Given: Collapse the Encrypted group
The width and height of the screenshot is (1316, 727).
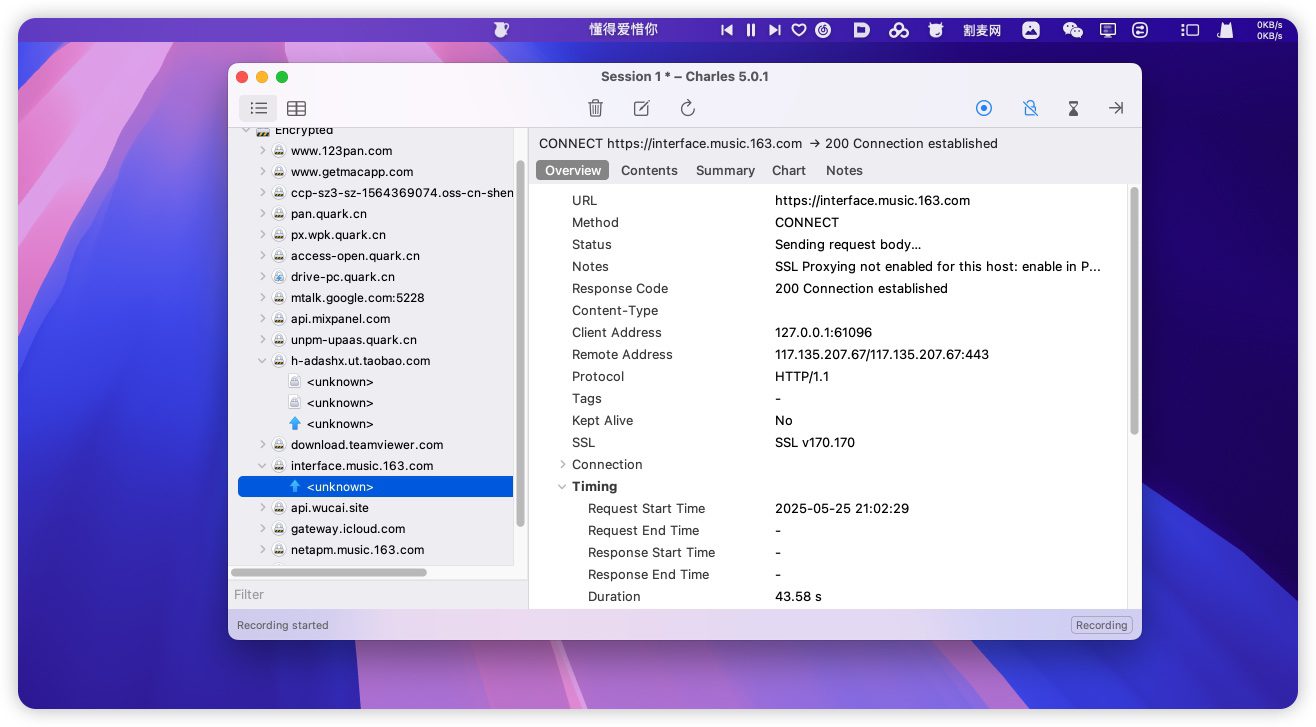Looking at the screenshot, I should (x=246, y=130).
